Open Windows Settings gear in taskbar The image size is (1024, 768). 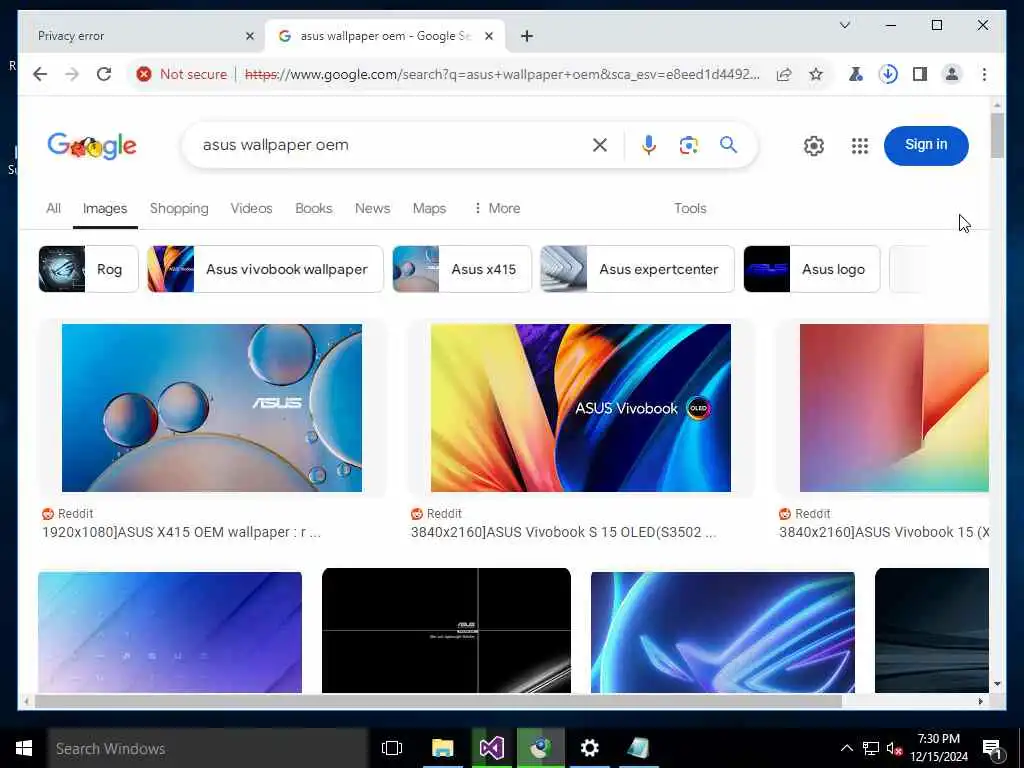(x=589, y=748)
